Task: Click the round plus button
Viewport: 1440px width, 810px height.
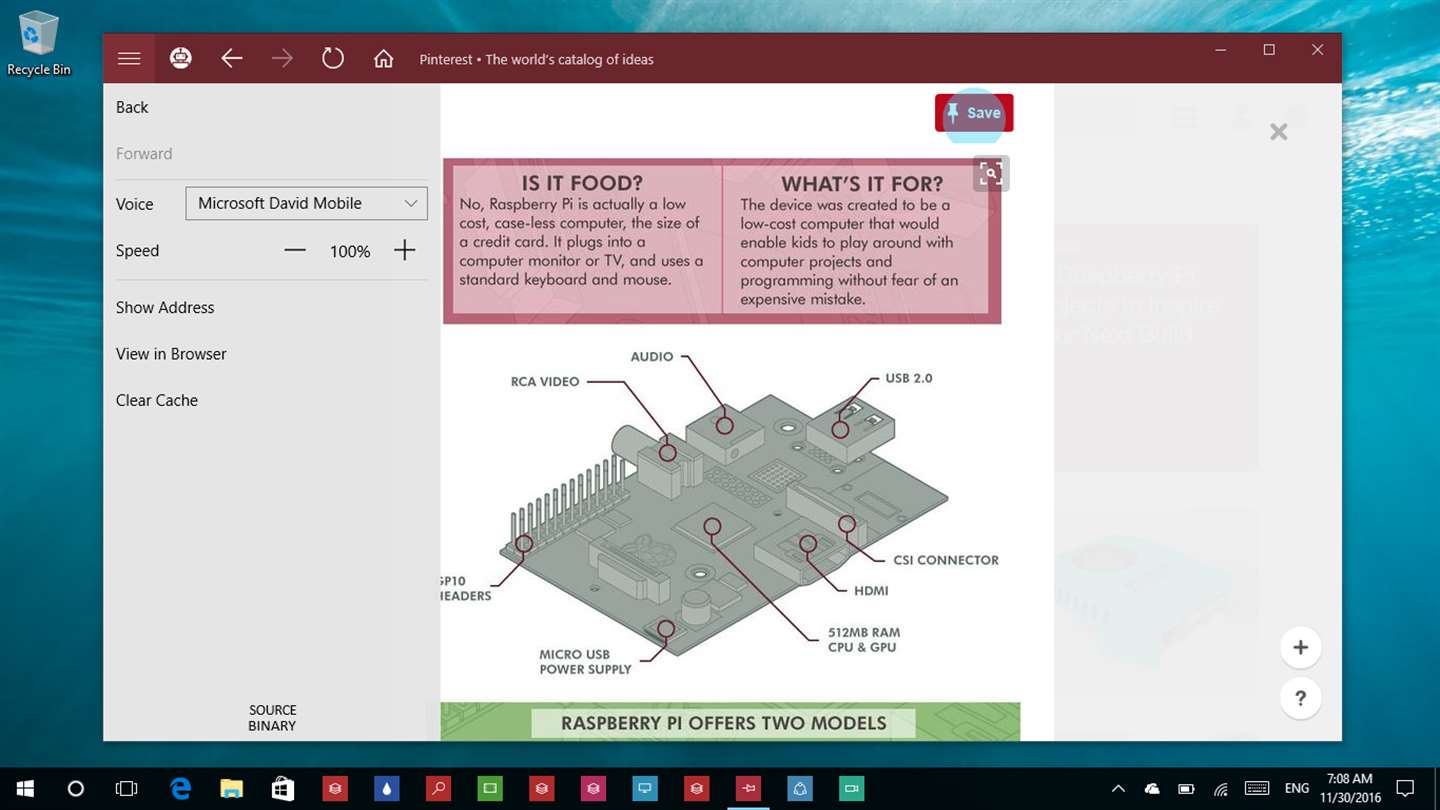Action: [x=1300, y=647]
